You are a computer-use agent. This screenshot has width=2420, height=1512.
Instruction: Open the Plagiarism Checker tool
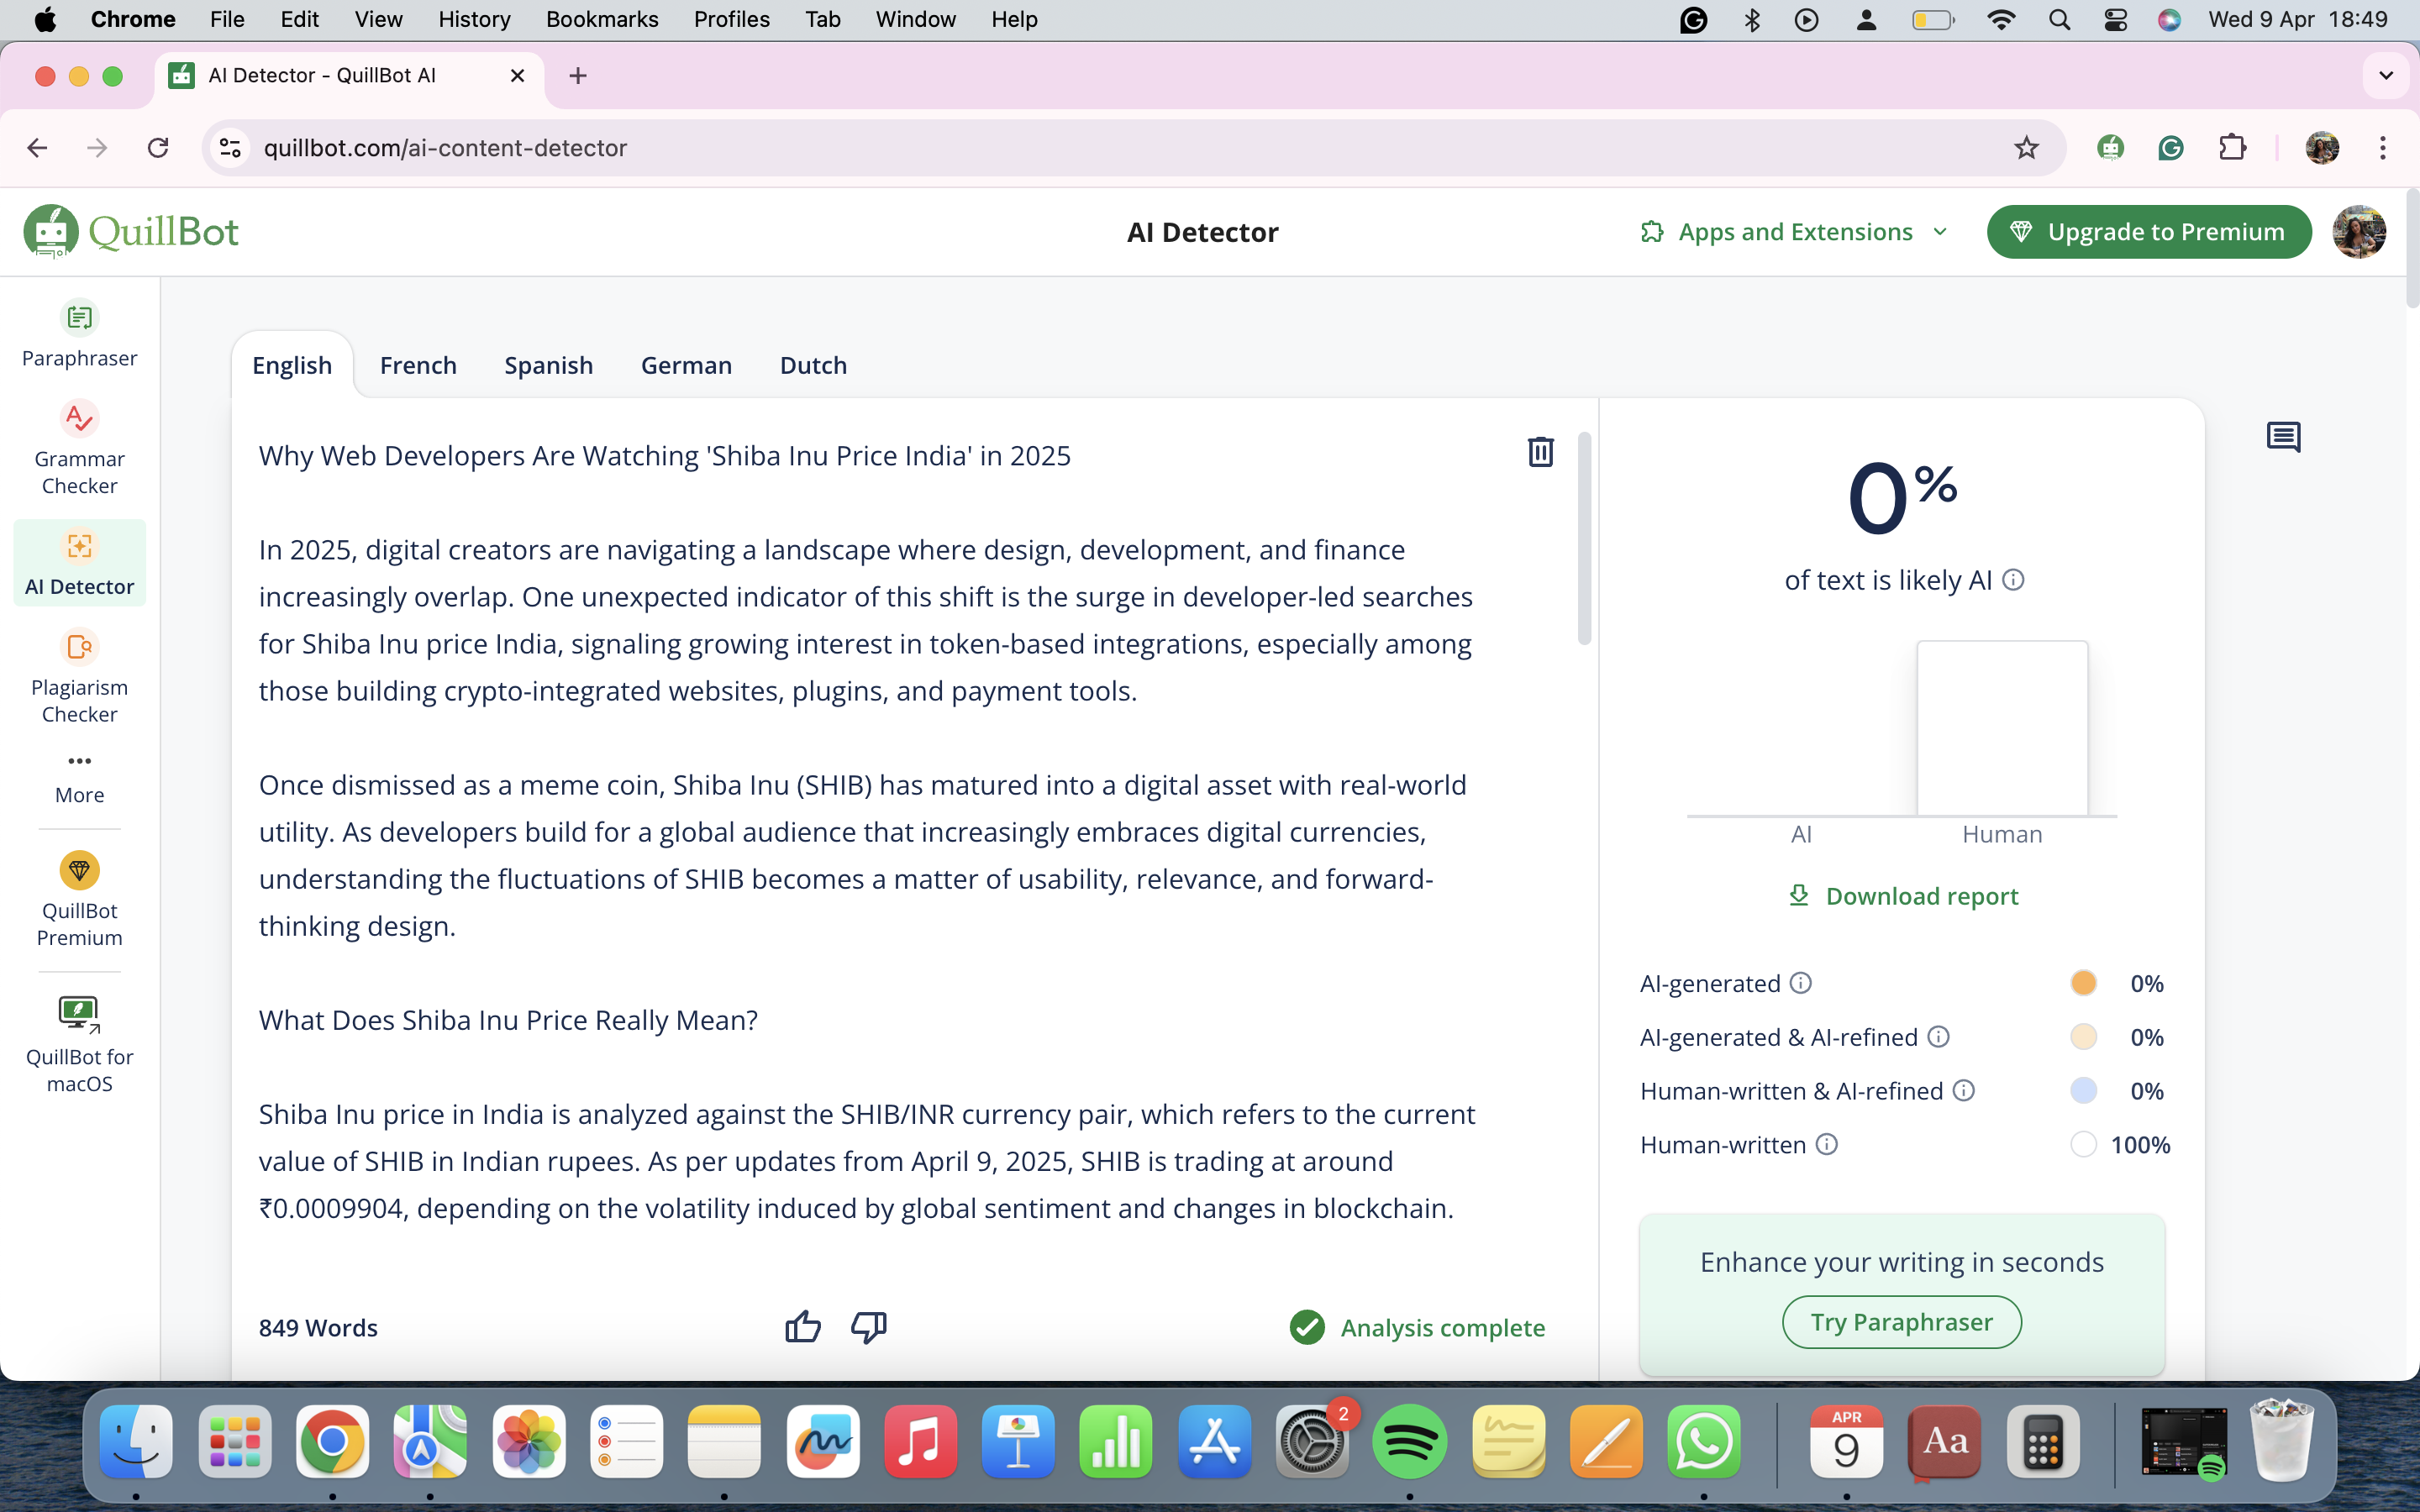pyautogui.click(x=79, y=677)
